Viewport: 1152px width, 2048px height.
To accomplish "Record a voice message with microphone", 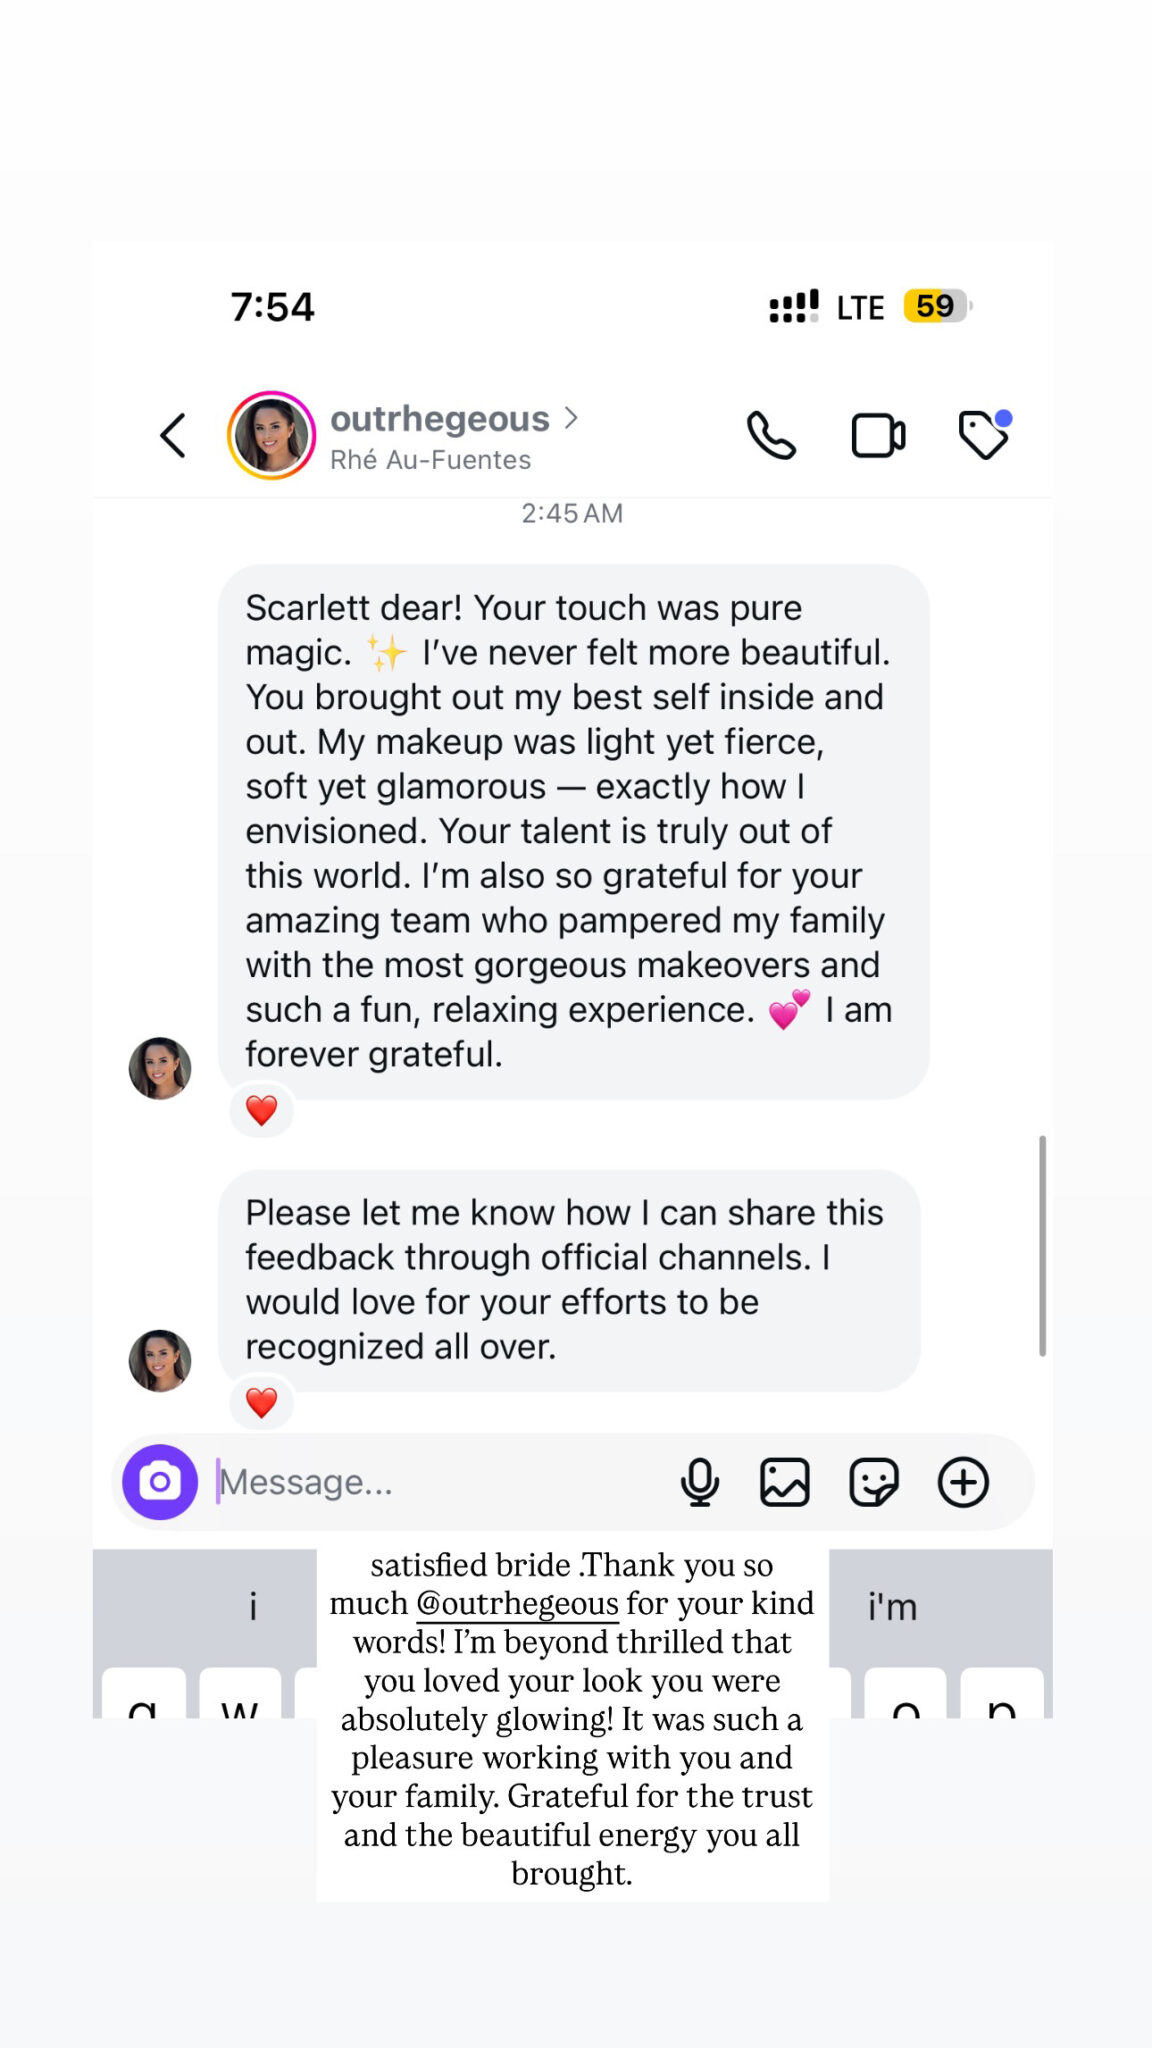I will 699,1482.
